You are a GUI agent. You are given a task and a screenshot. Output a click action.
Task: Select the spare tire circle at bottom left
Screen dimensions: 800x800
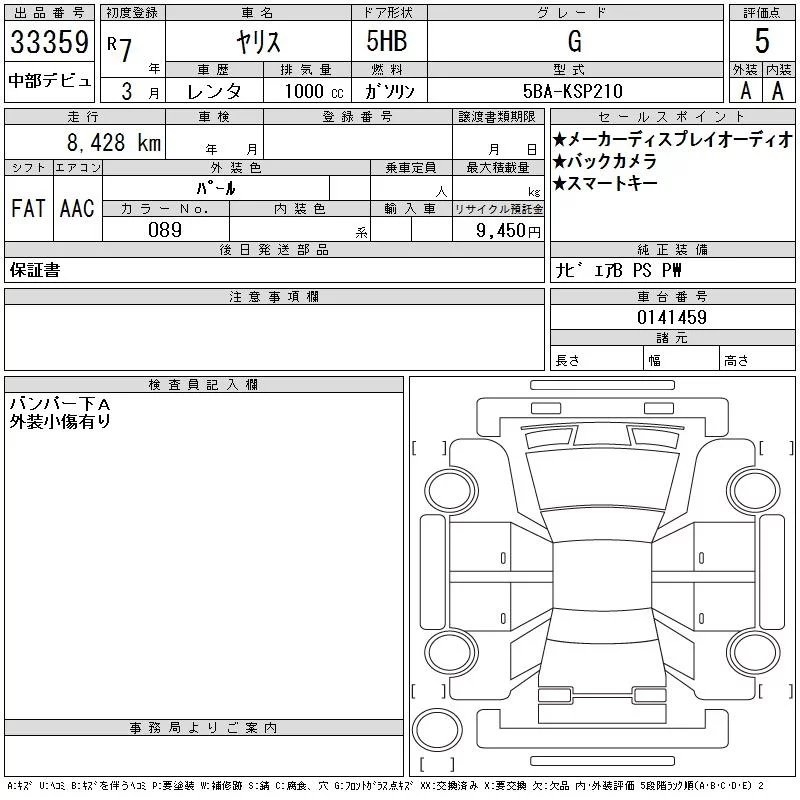(x=437, y=730)
